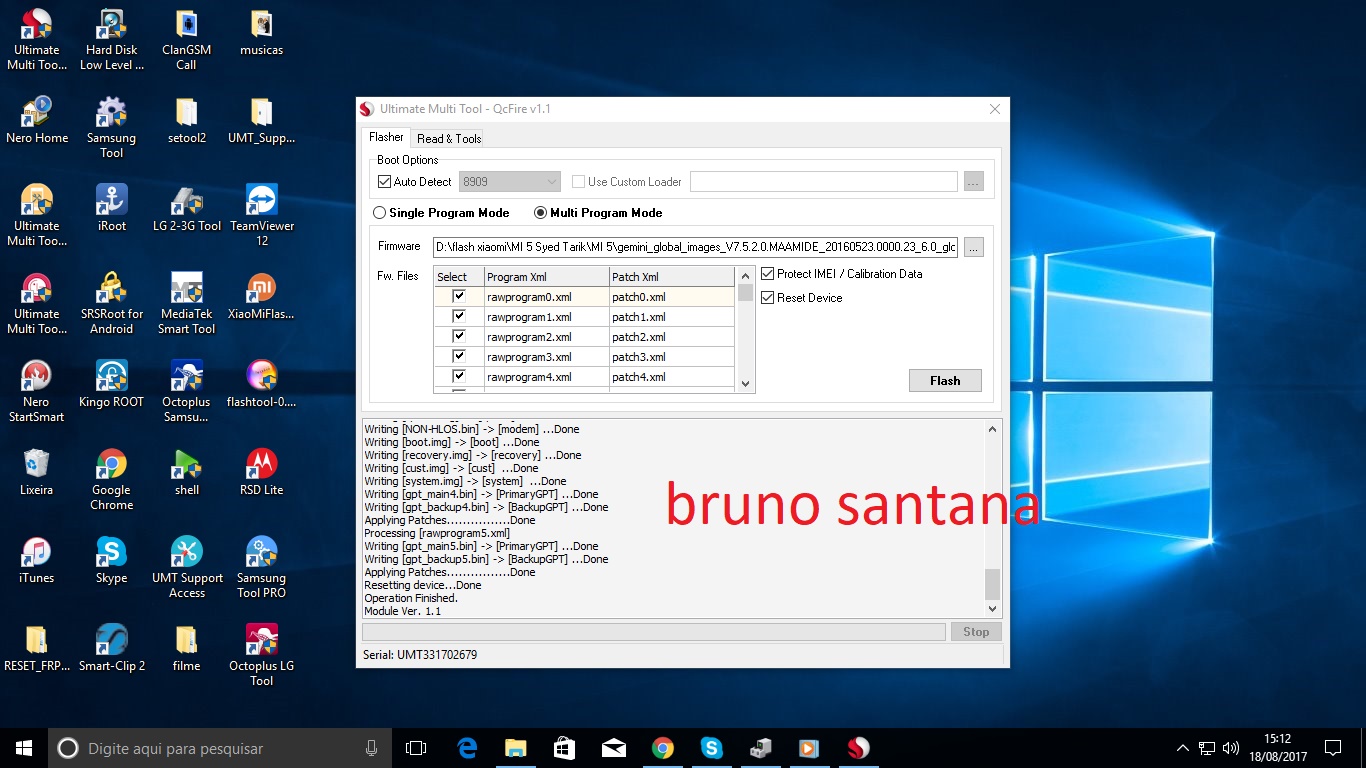This screenshot has width=1366, height=768.
Task: Launch LG 2-3G Tool shortcut
Action: point(186,209)
